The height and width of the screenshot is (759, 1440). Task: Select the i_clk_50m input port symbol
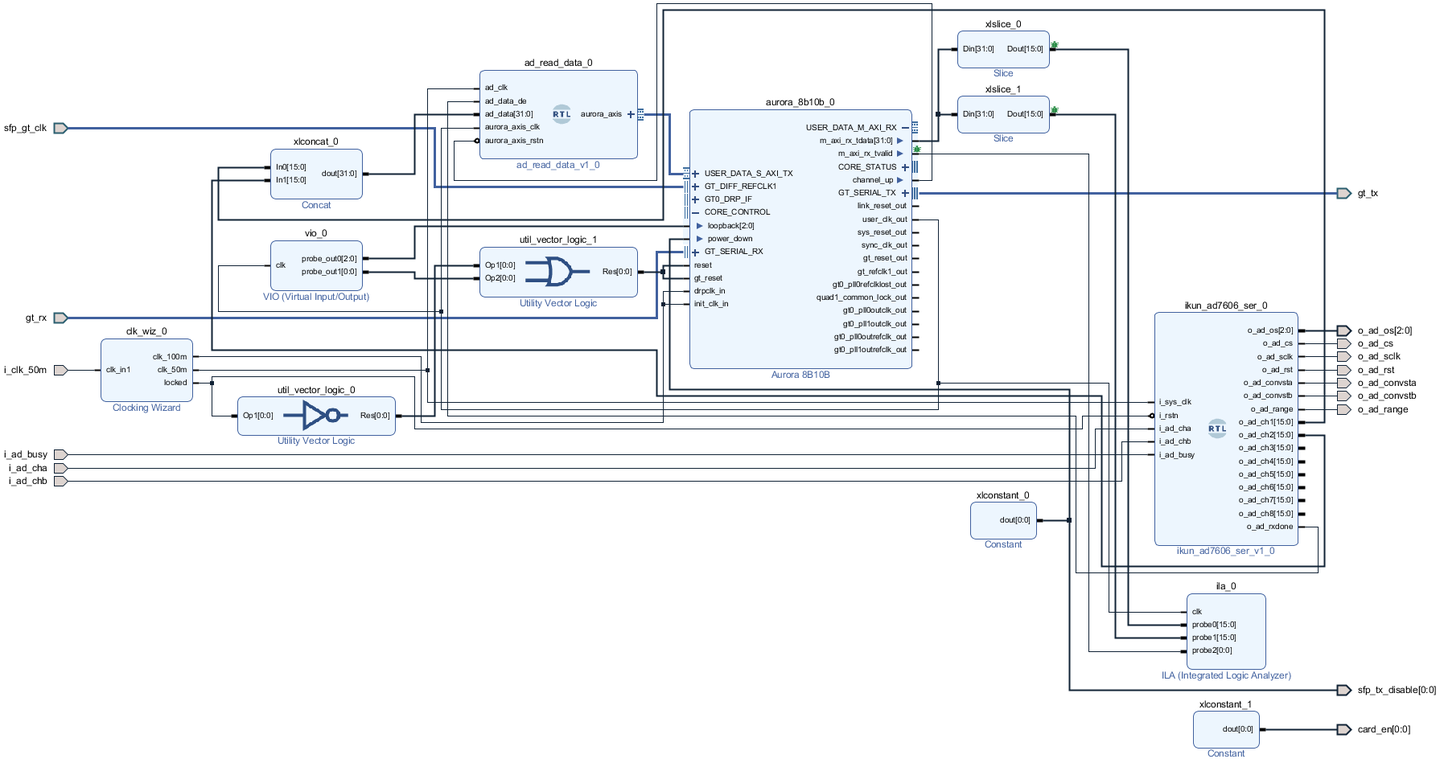(x=60, y=370)
